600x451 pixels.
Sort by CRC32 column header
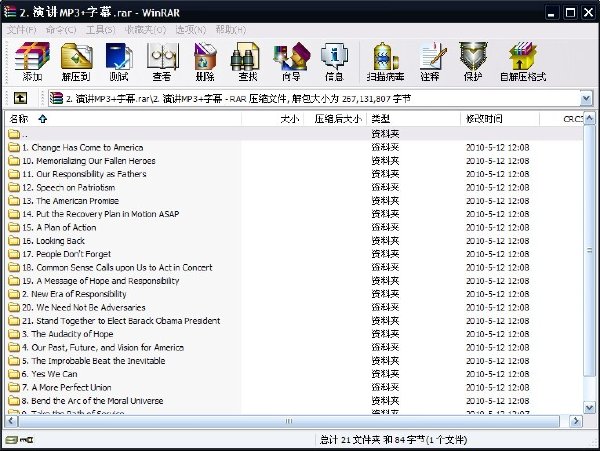(x=561, y=119)
